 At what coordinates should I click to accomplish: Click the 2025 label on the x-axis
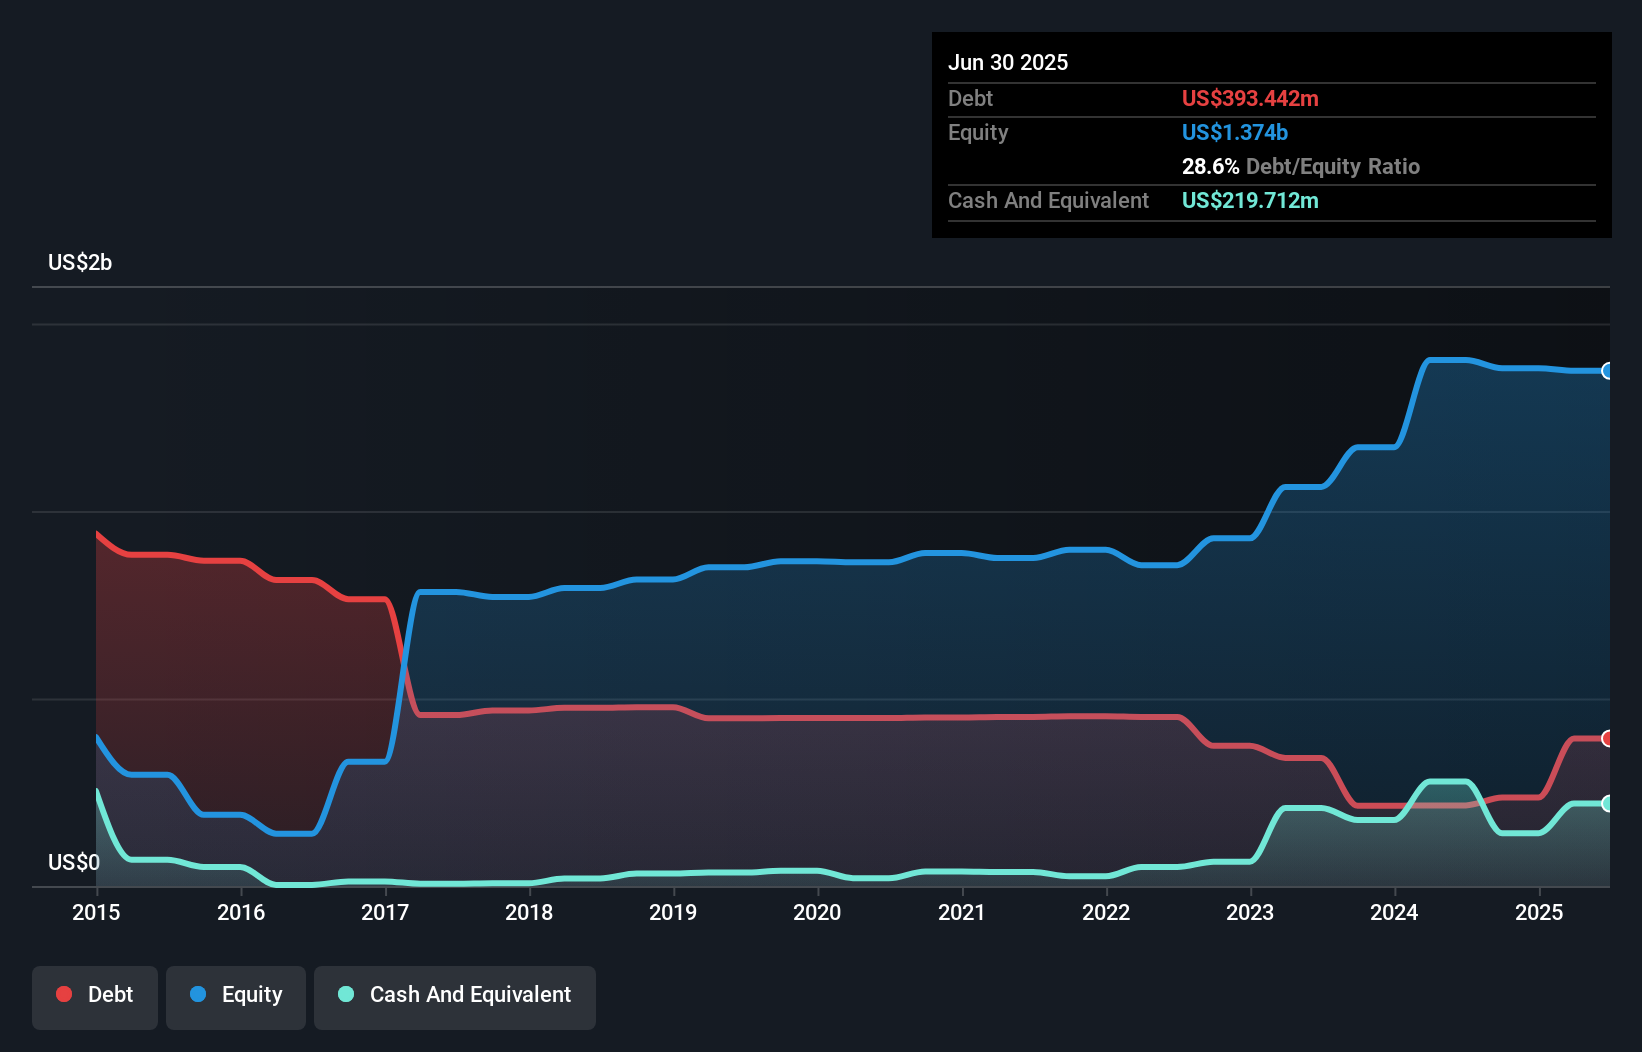[x=1540, y=912]
